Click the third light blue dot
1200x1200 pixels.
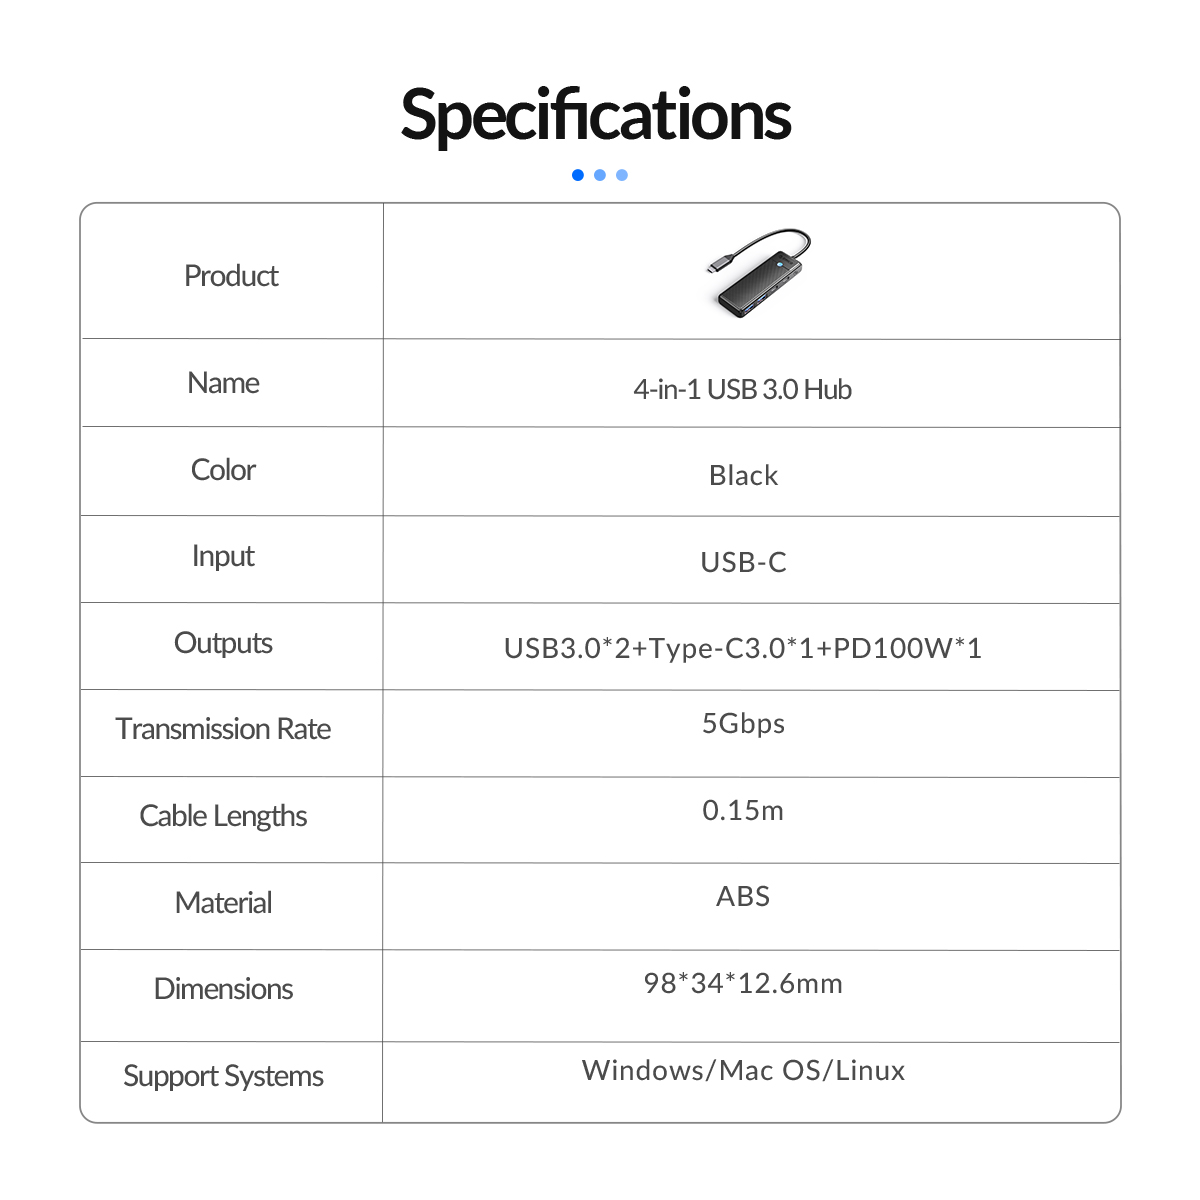(x=622, y=175)
